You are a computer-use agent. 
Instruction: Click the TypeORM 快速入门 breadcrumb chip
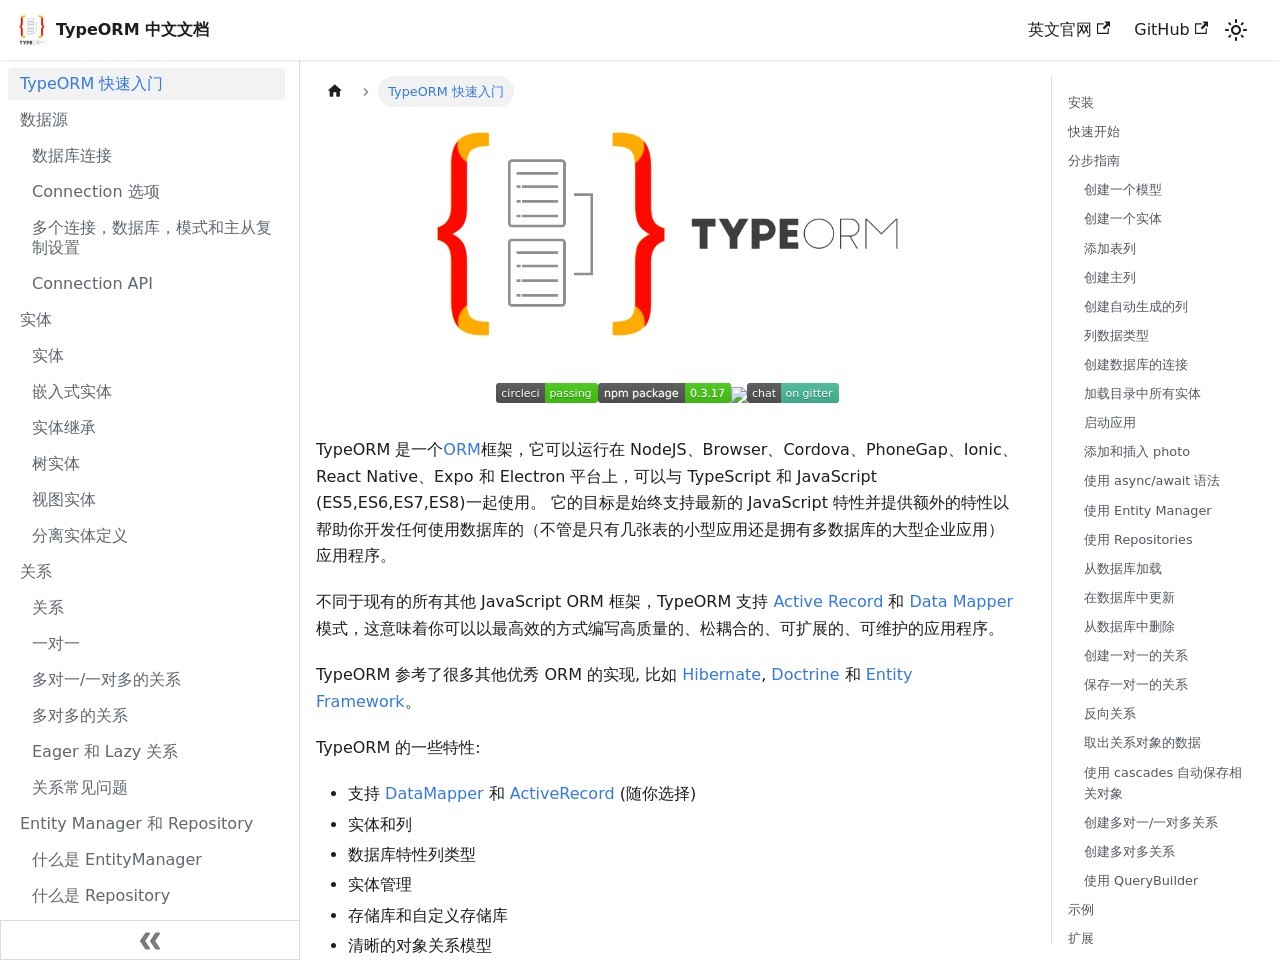coord(446,92)
